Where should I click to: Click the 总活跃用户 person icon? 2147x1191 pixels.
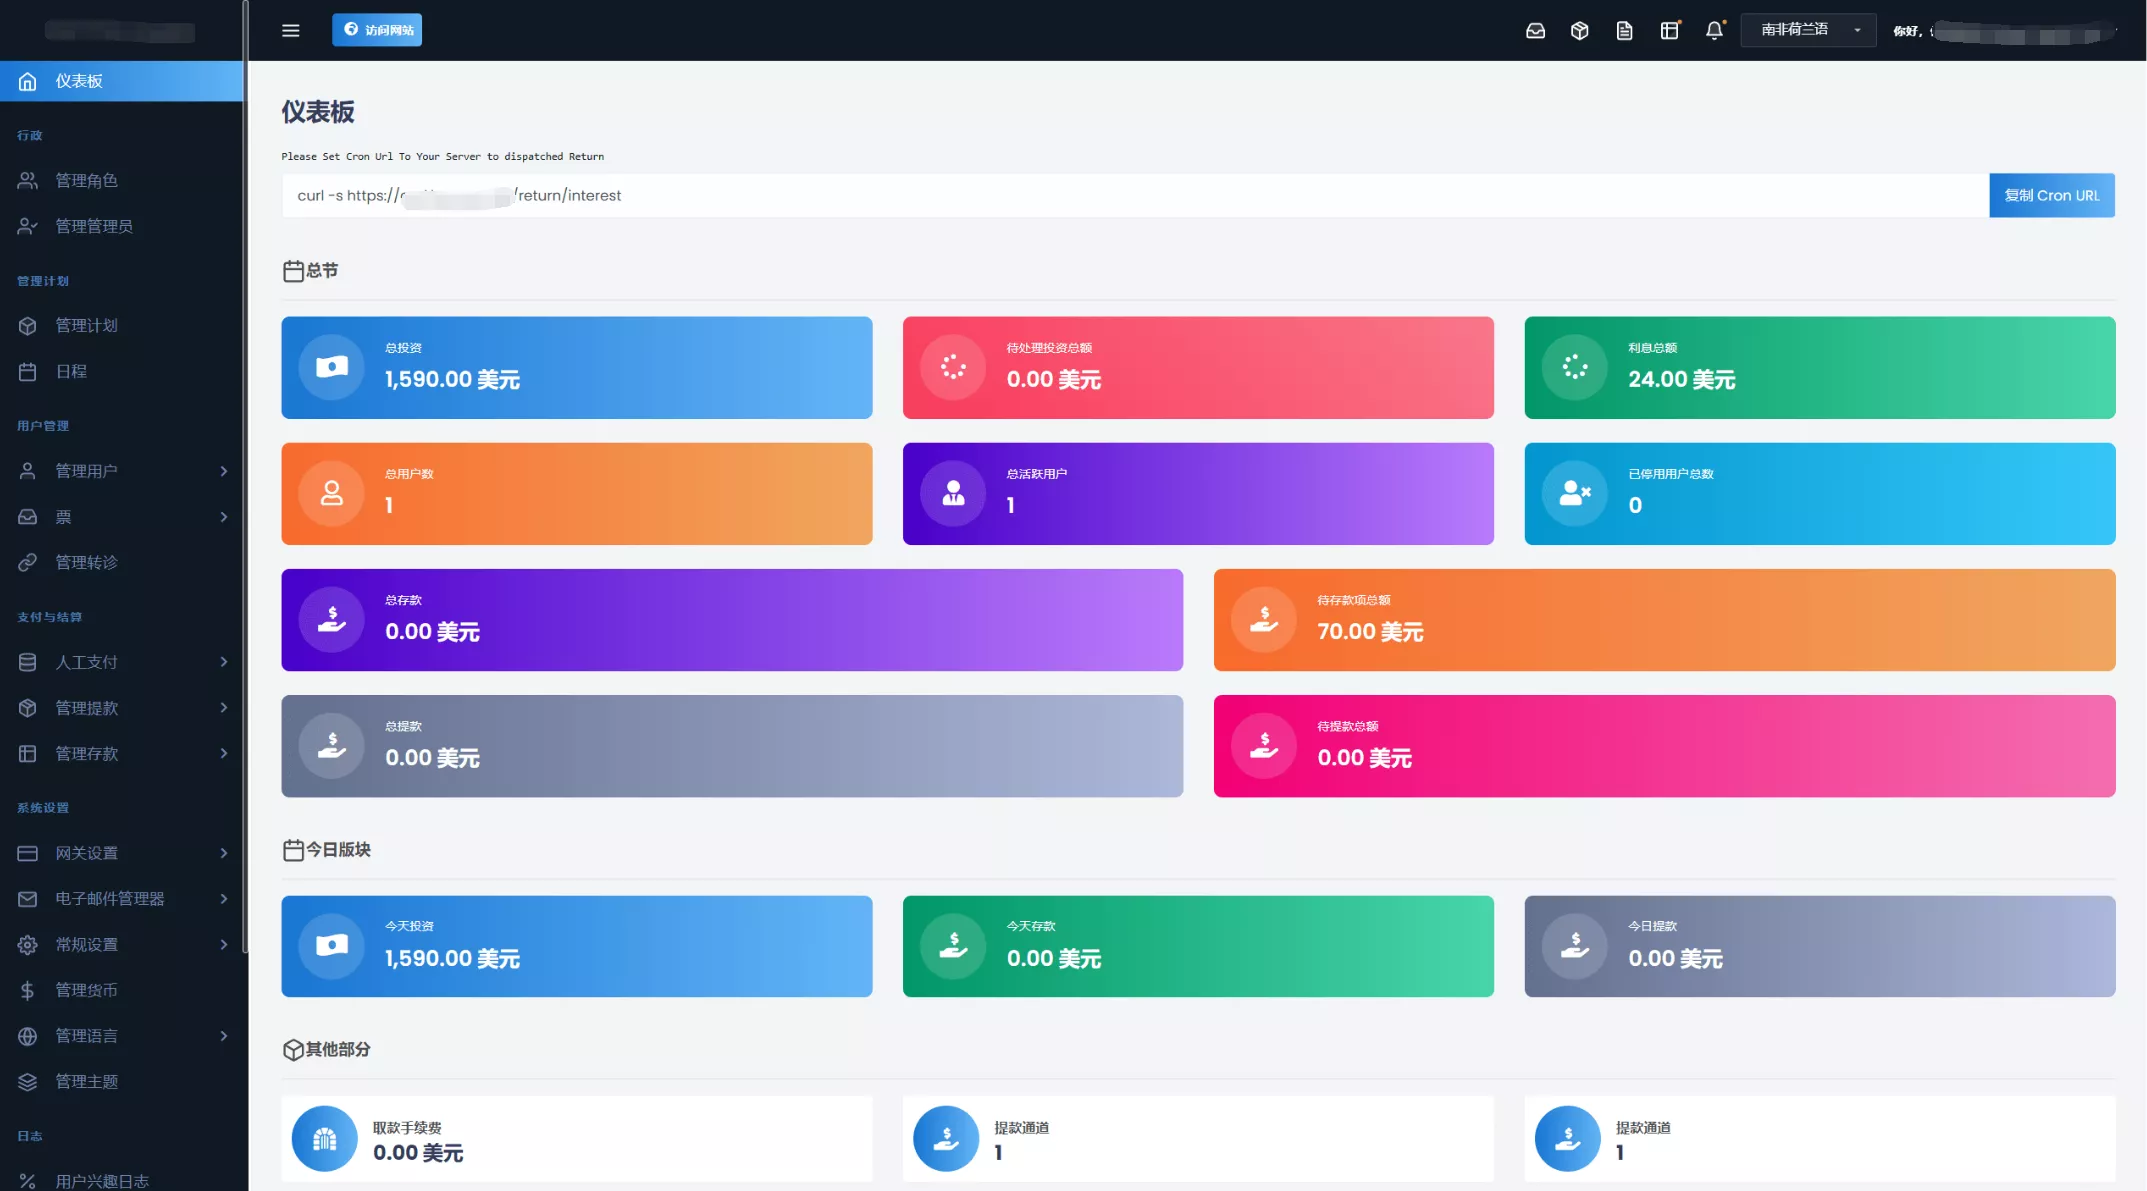[953, 493]
